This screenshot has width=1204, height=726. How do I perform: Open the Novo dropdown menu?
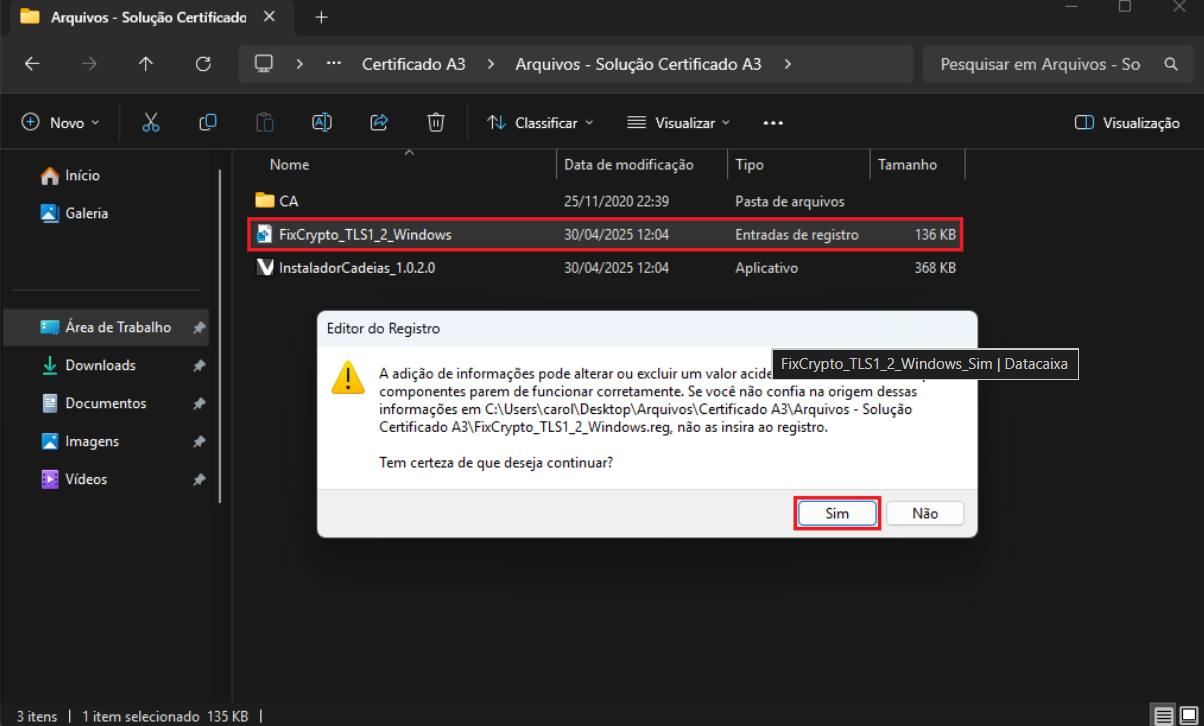point(61,122)
